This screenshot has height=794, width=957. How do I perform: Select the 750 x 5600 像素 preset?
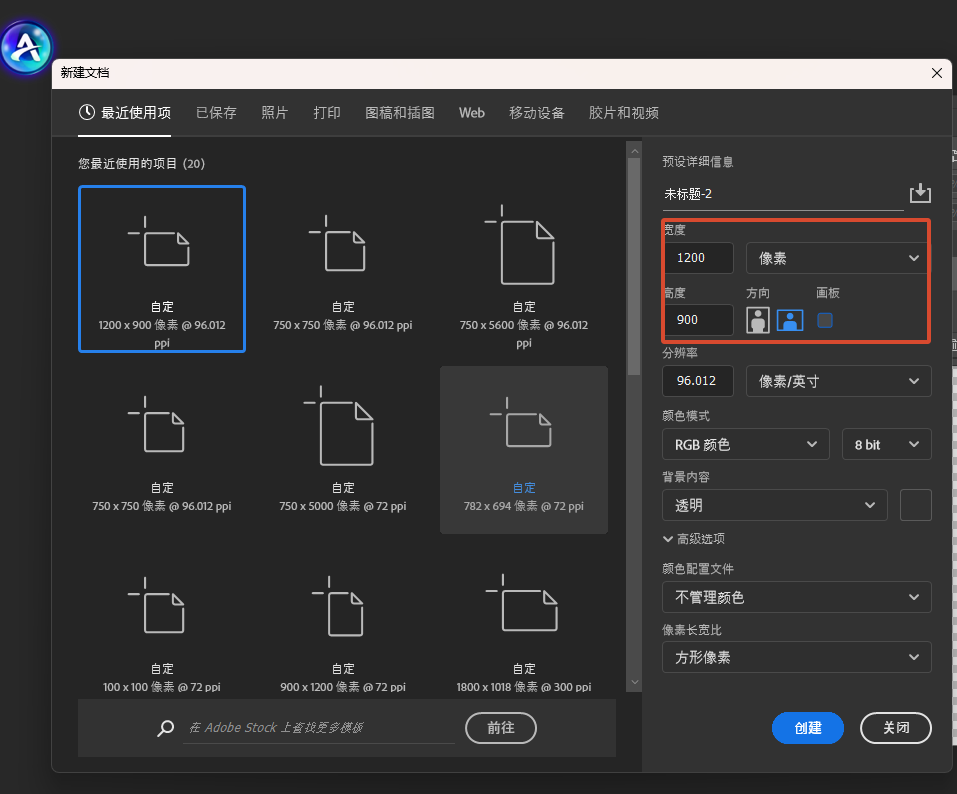pos(524,269)
